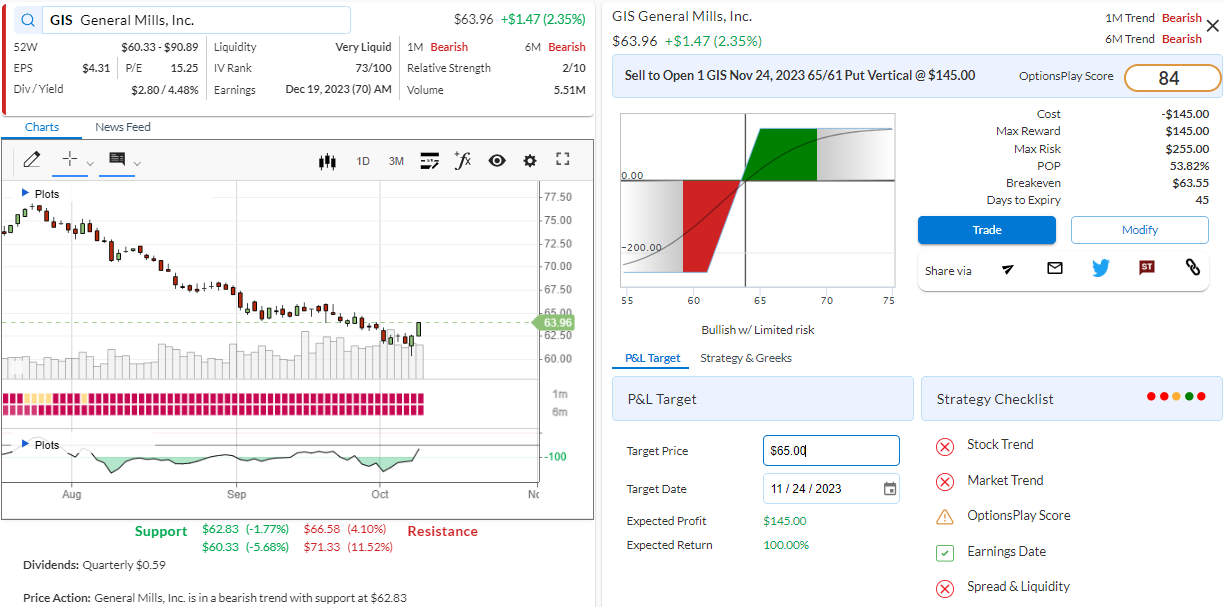Change the 3M chart range
Image resolution: width=1223 pixels, height=607 pixels.
point(396,160)
